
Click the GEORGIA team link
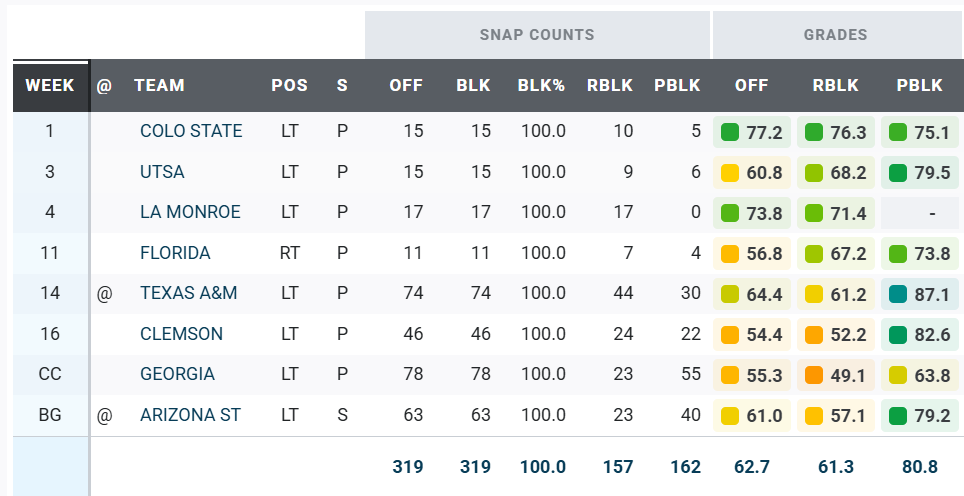tap(177, 374)
